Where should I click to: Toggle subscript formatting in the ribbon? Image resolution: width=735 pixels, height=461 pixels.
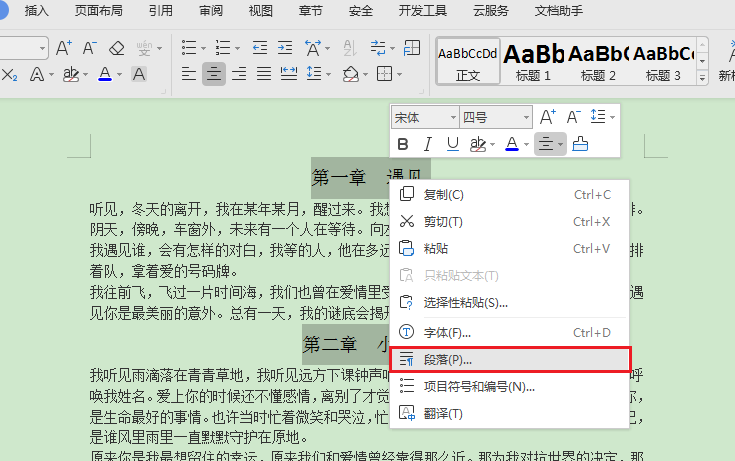(9, 74)
